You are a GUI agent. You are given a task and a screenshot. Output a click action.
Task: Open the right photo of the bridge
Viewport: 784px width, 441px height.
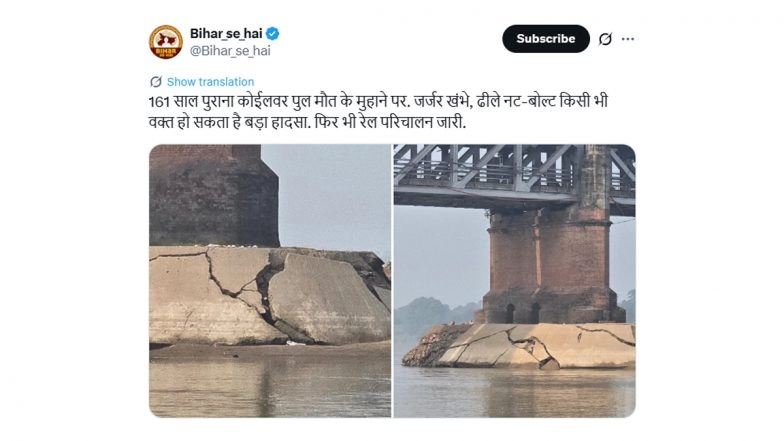tap(514, 280)
